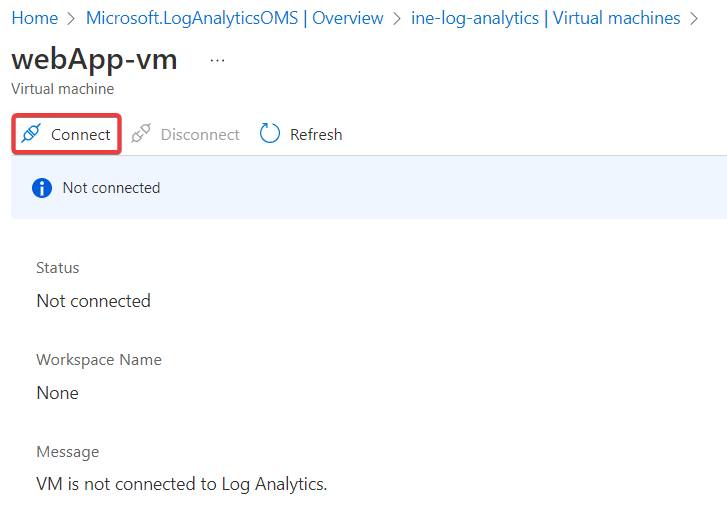Viewport: 727px width, 522px height.
Task: Select the VM is not connected message text
Action: [x=181, y=485]
